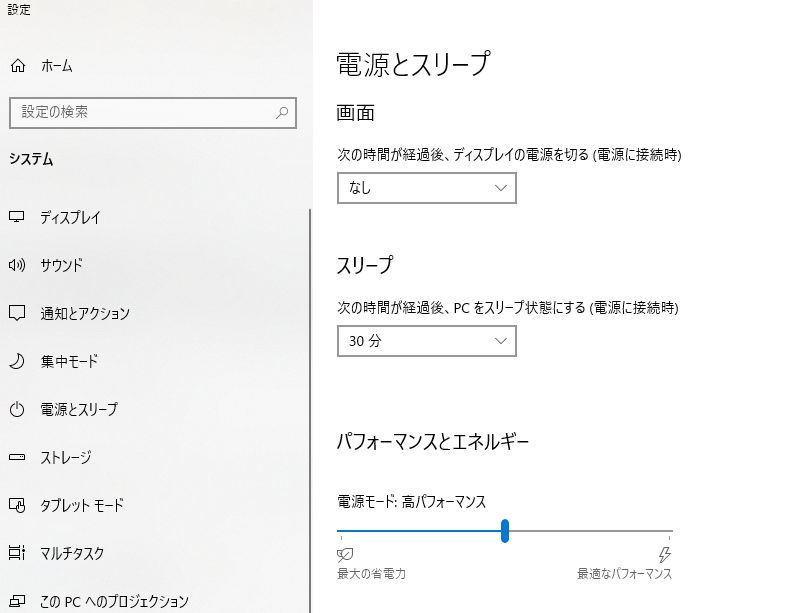Click the chevron on the 30 分 combo box
This screenshot has width=799, height=613.
pyautogui.click(x=500, y=341)
